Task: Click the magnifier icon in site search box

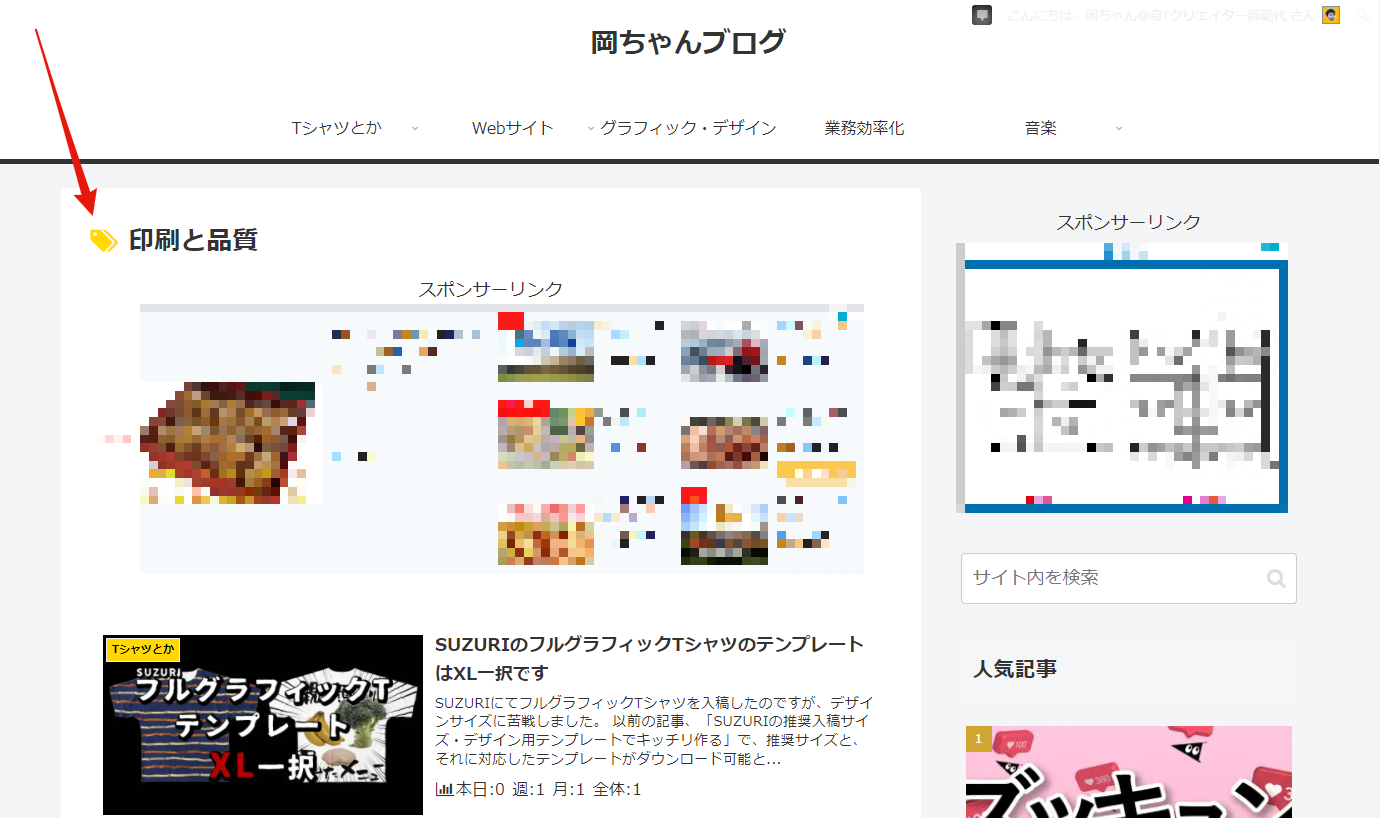Action: tap(1275, 578)
